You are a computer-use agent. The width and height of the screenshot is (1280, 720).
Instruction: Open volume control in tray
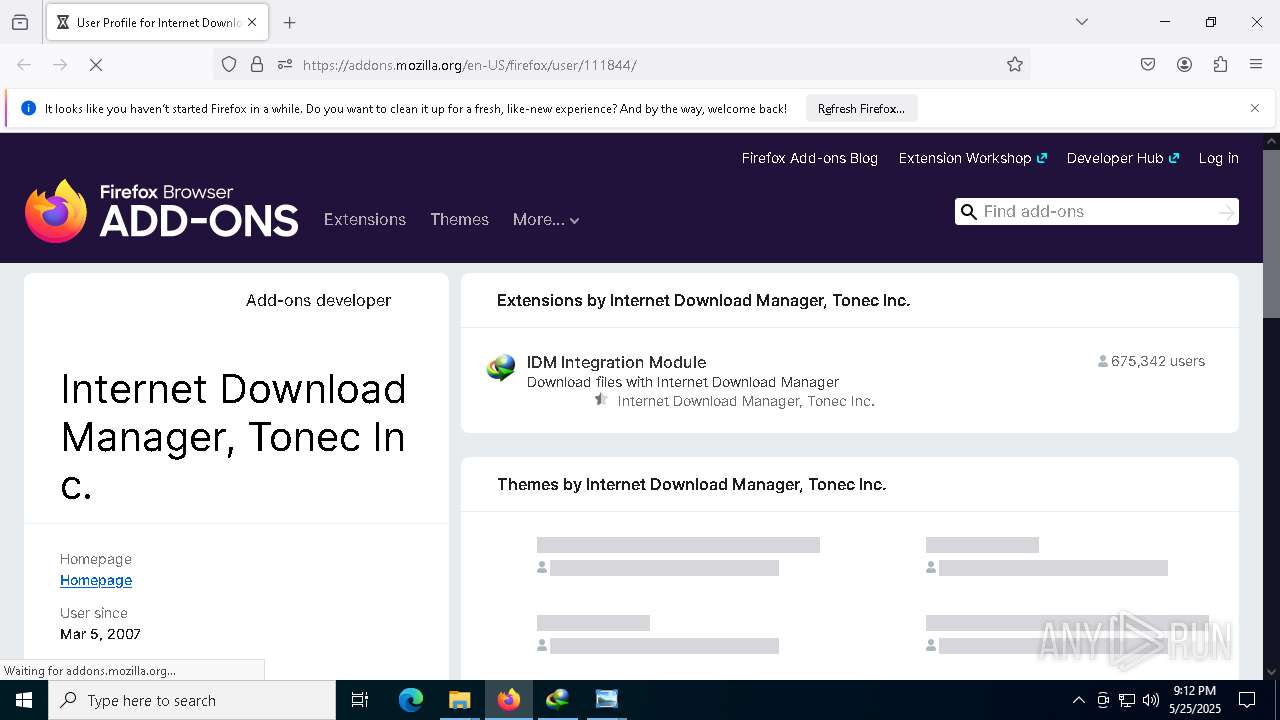coord(1150,700)
